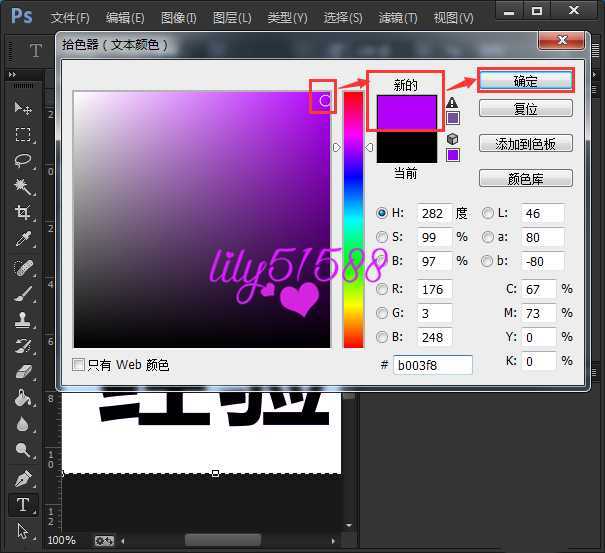The width and height of the screenshot is (605, 553).
Task: Select the Pen tool
Action: [23, 478]
